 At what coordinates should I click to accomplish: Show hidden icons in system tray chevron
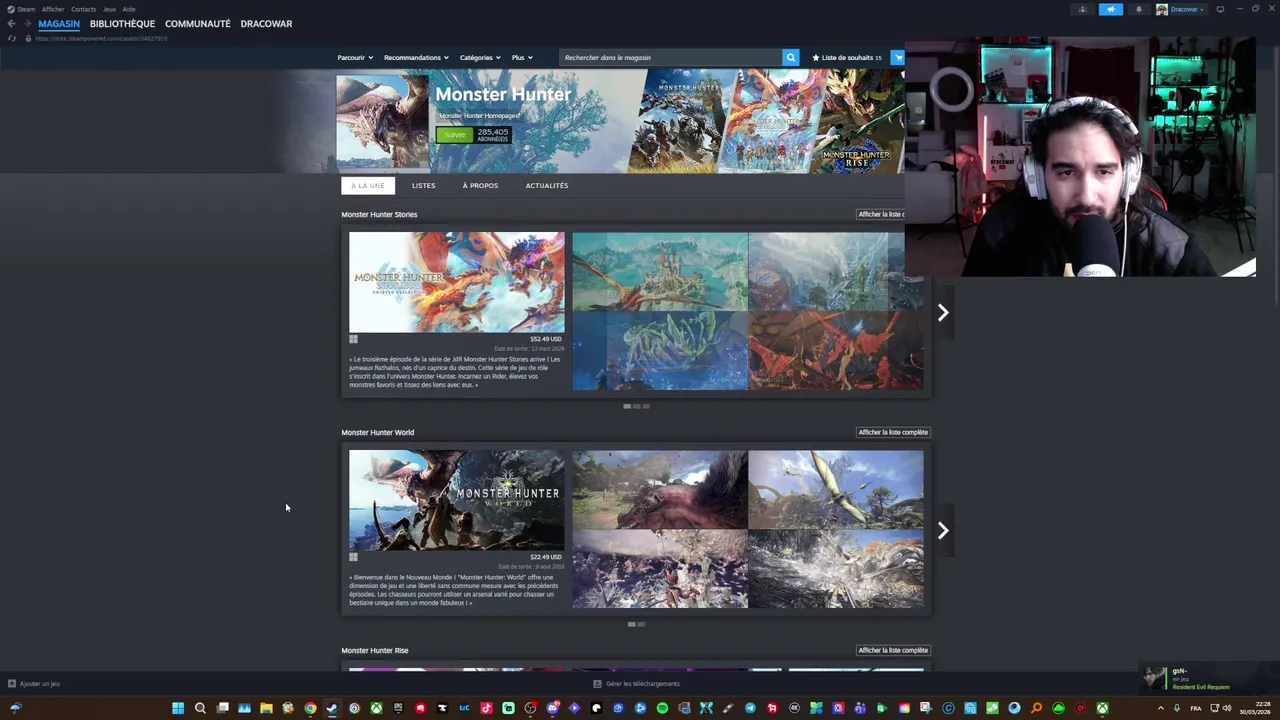tap(1160, 708)
